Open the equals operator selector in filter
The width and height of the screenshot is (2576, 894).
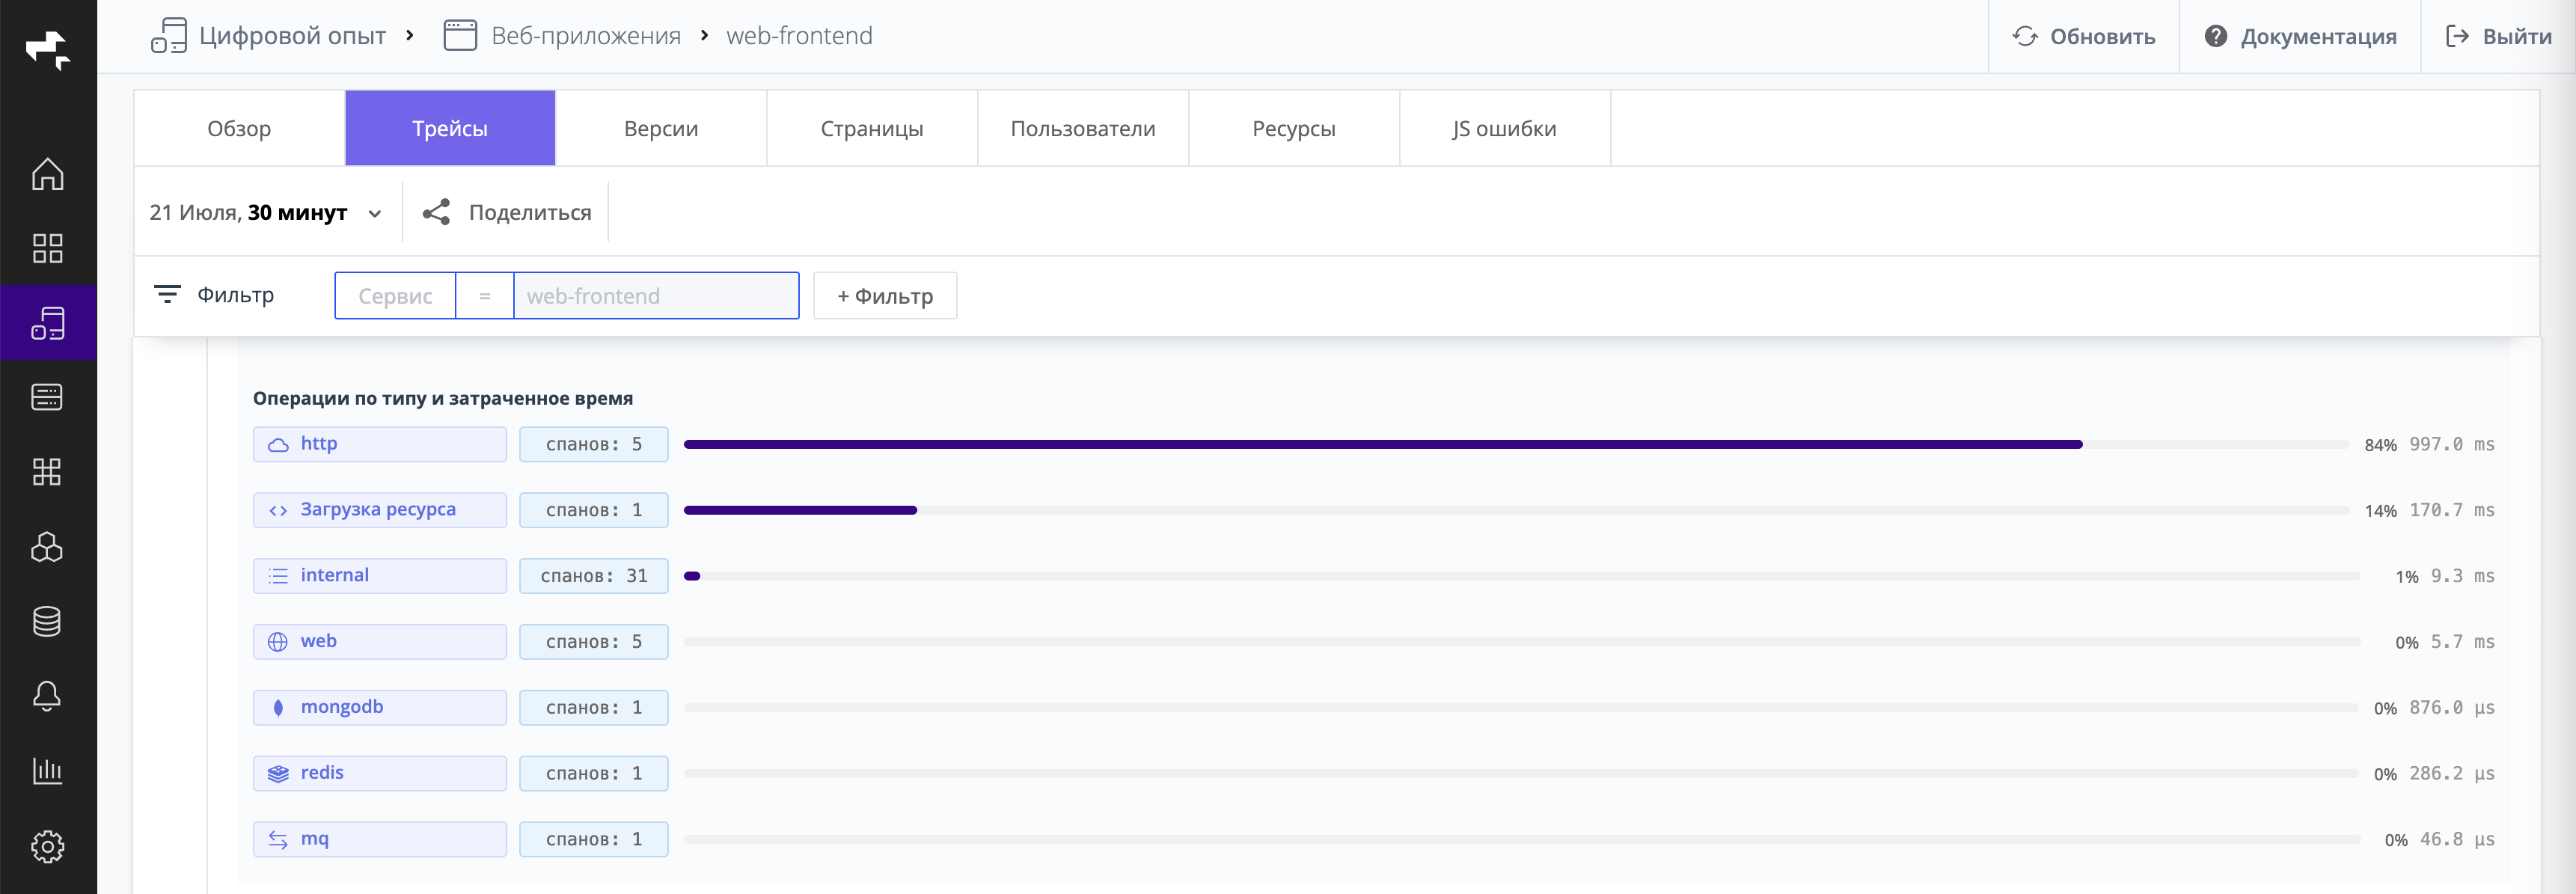[485, 296]
